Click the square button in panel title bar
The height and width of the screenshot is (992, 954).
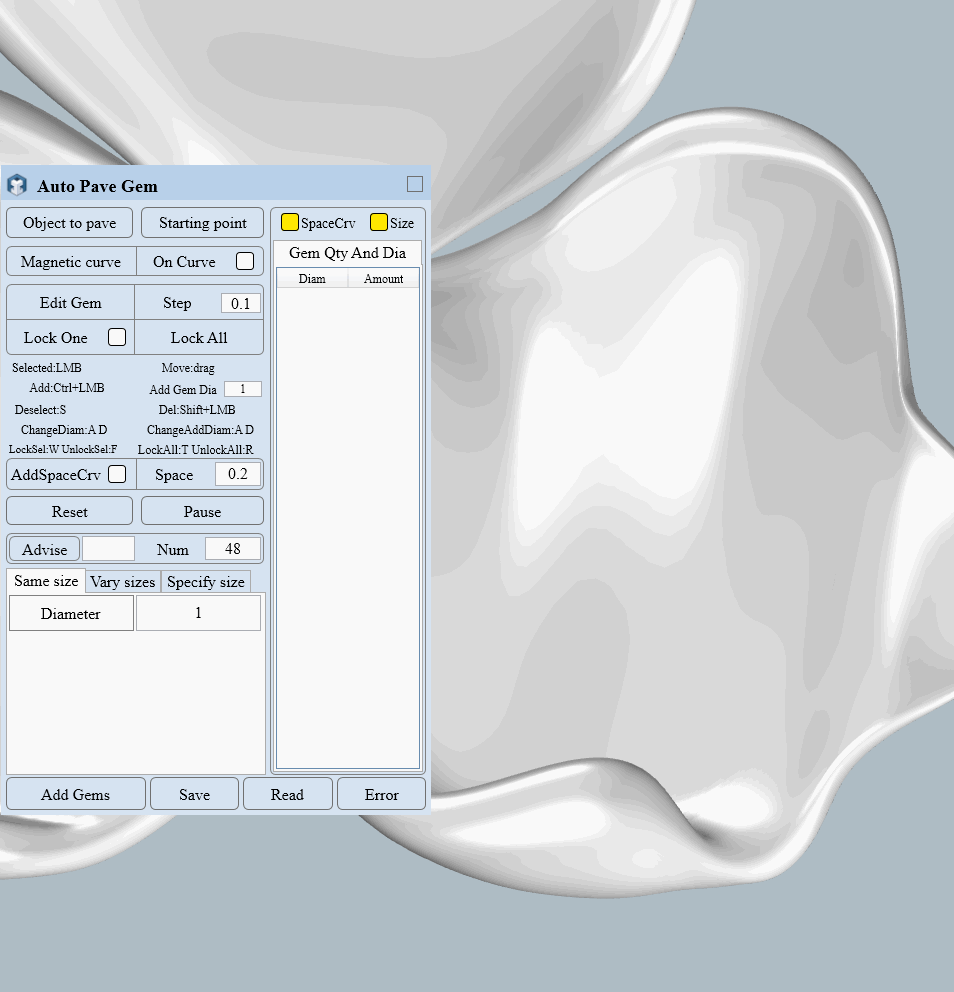coord(415,184)
